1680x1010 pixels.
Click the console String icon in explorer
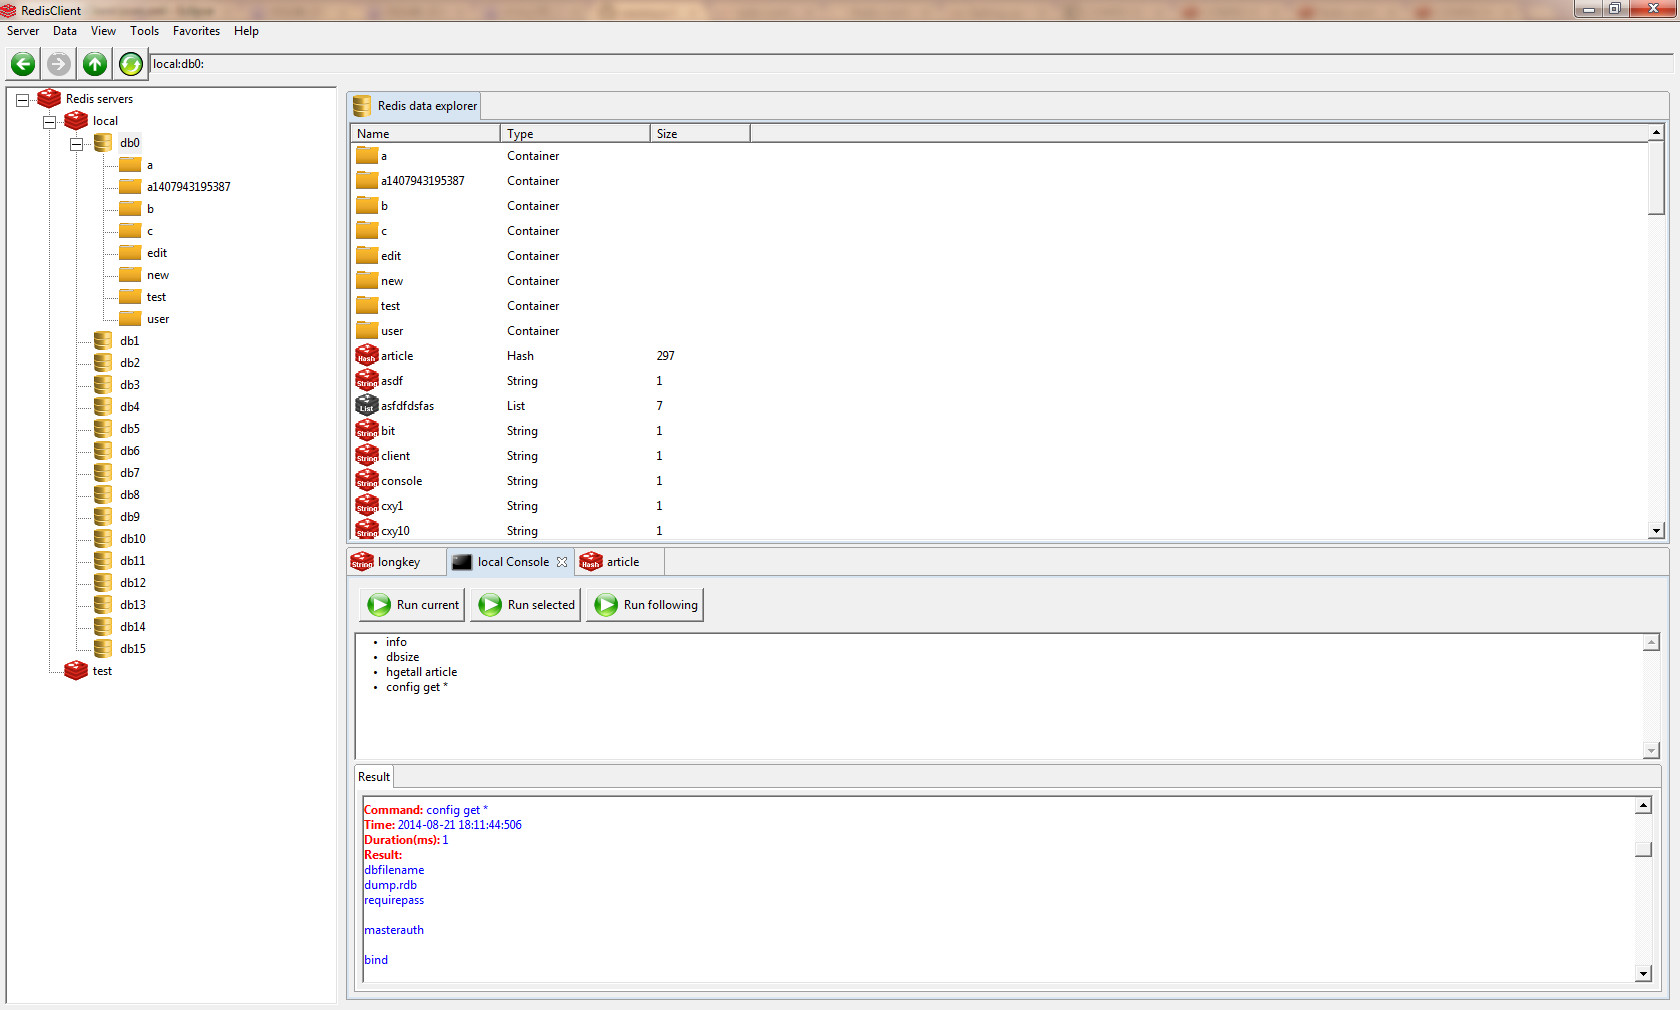(367, 480)
